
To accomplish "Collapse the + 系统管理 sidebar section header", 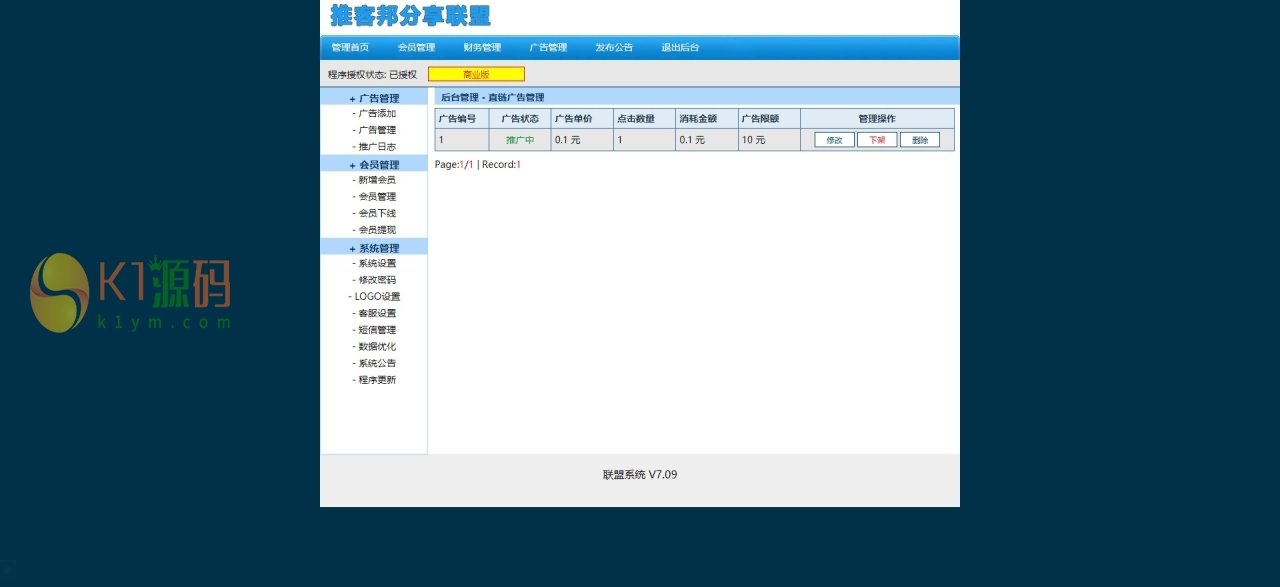I will [374, 248].
